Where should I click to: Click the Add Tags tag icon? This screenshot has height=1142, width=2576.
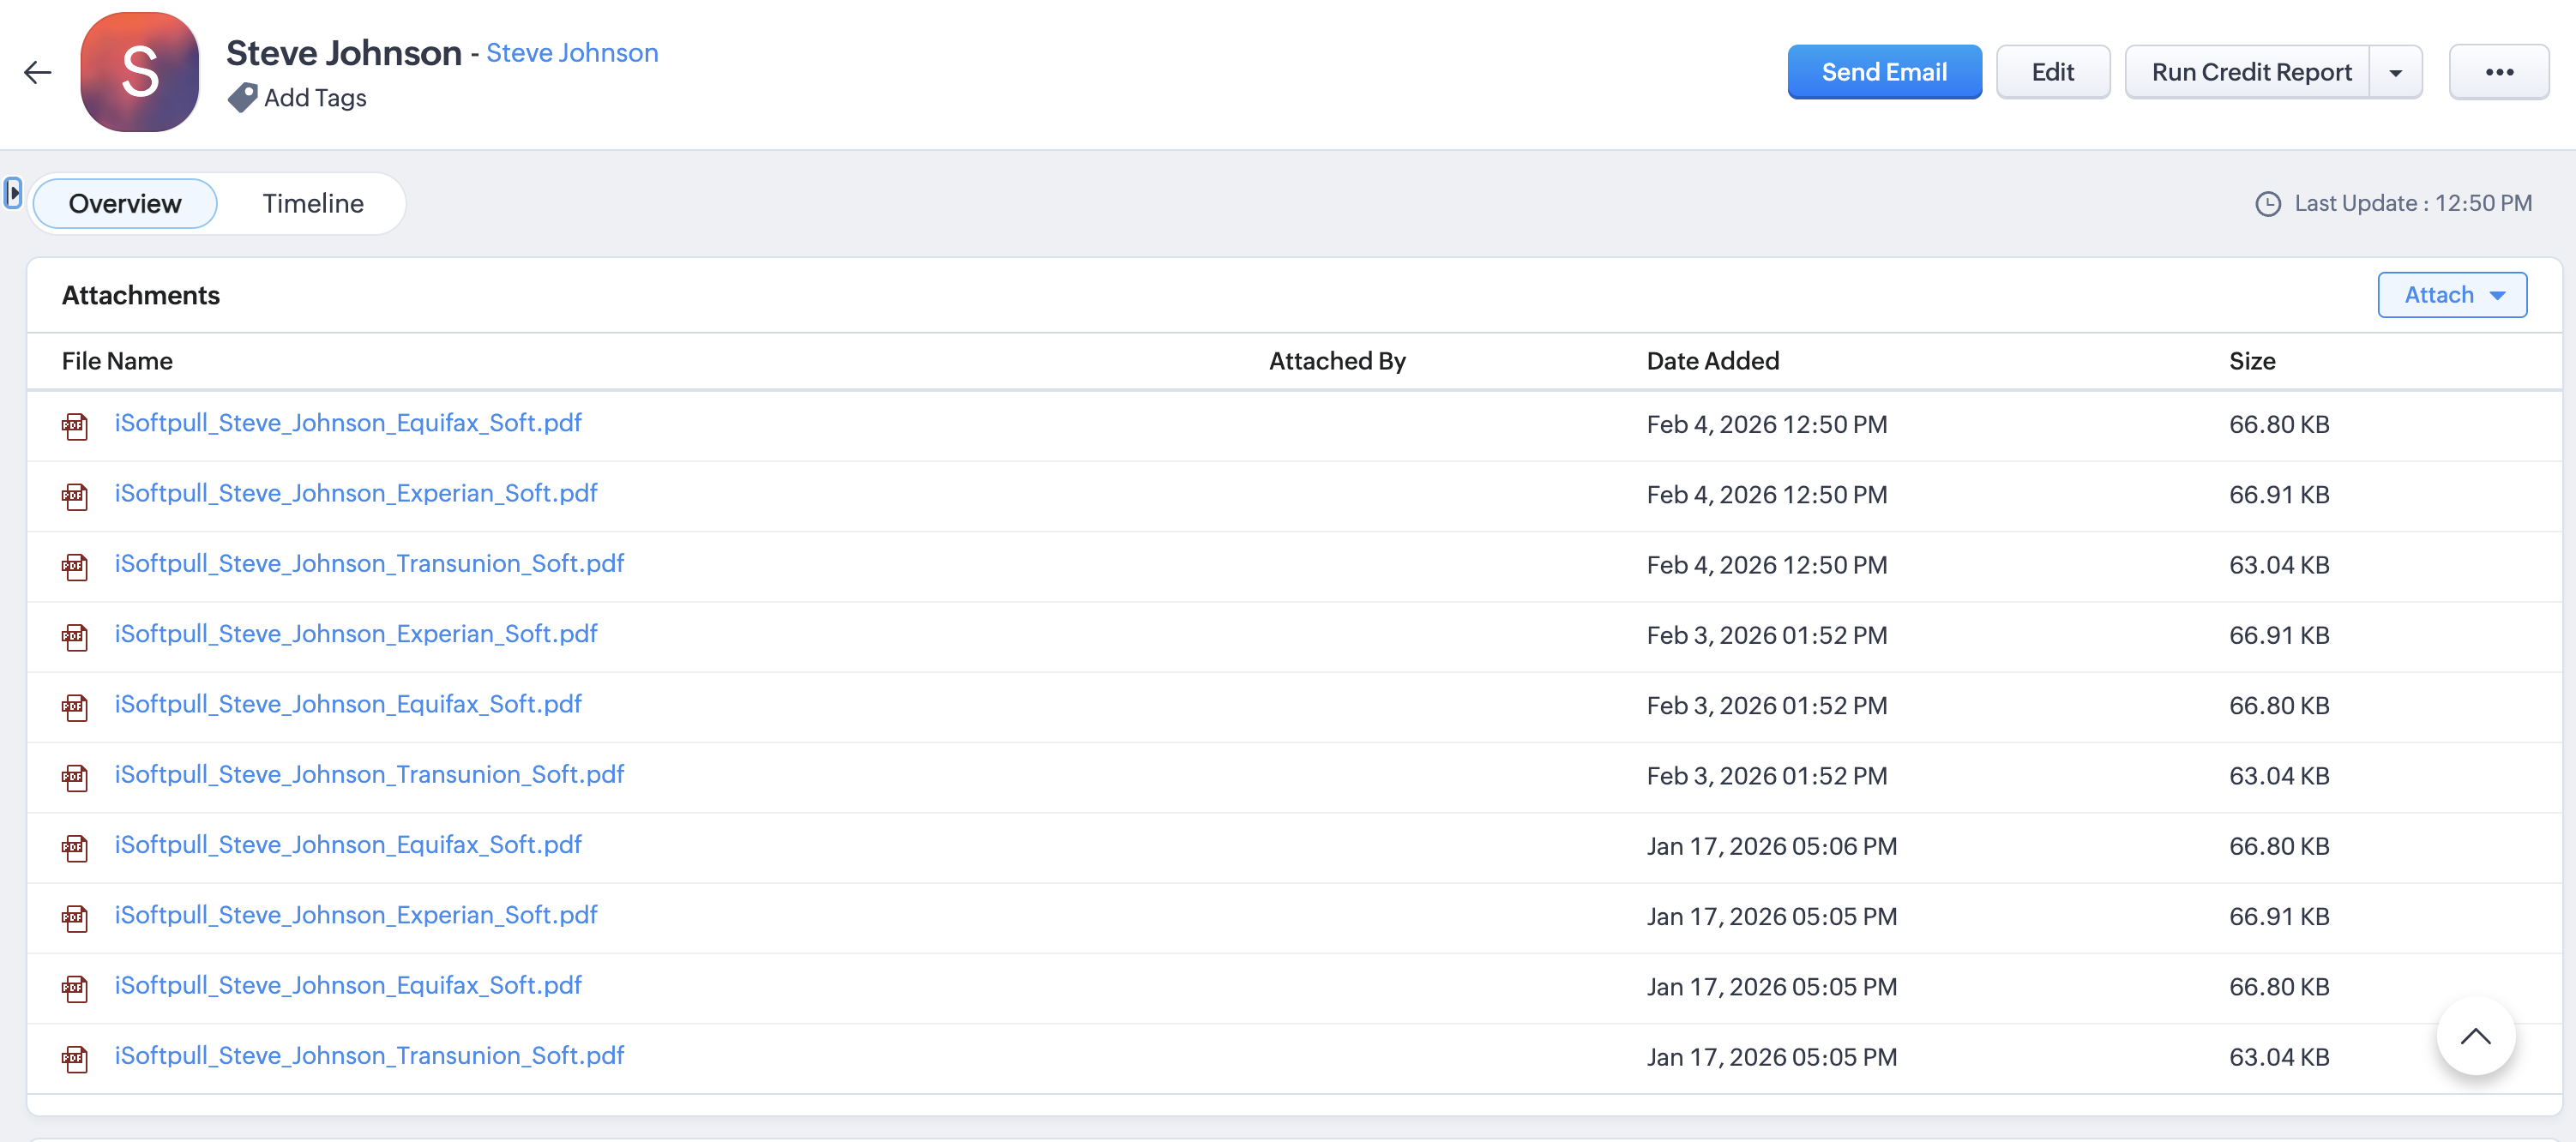click(x=242, y=98)
